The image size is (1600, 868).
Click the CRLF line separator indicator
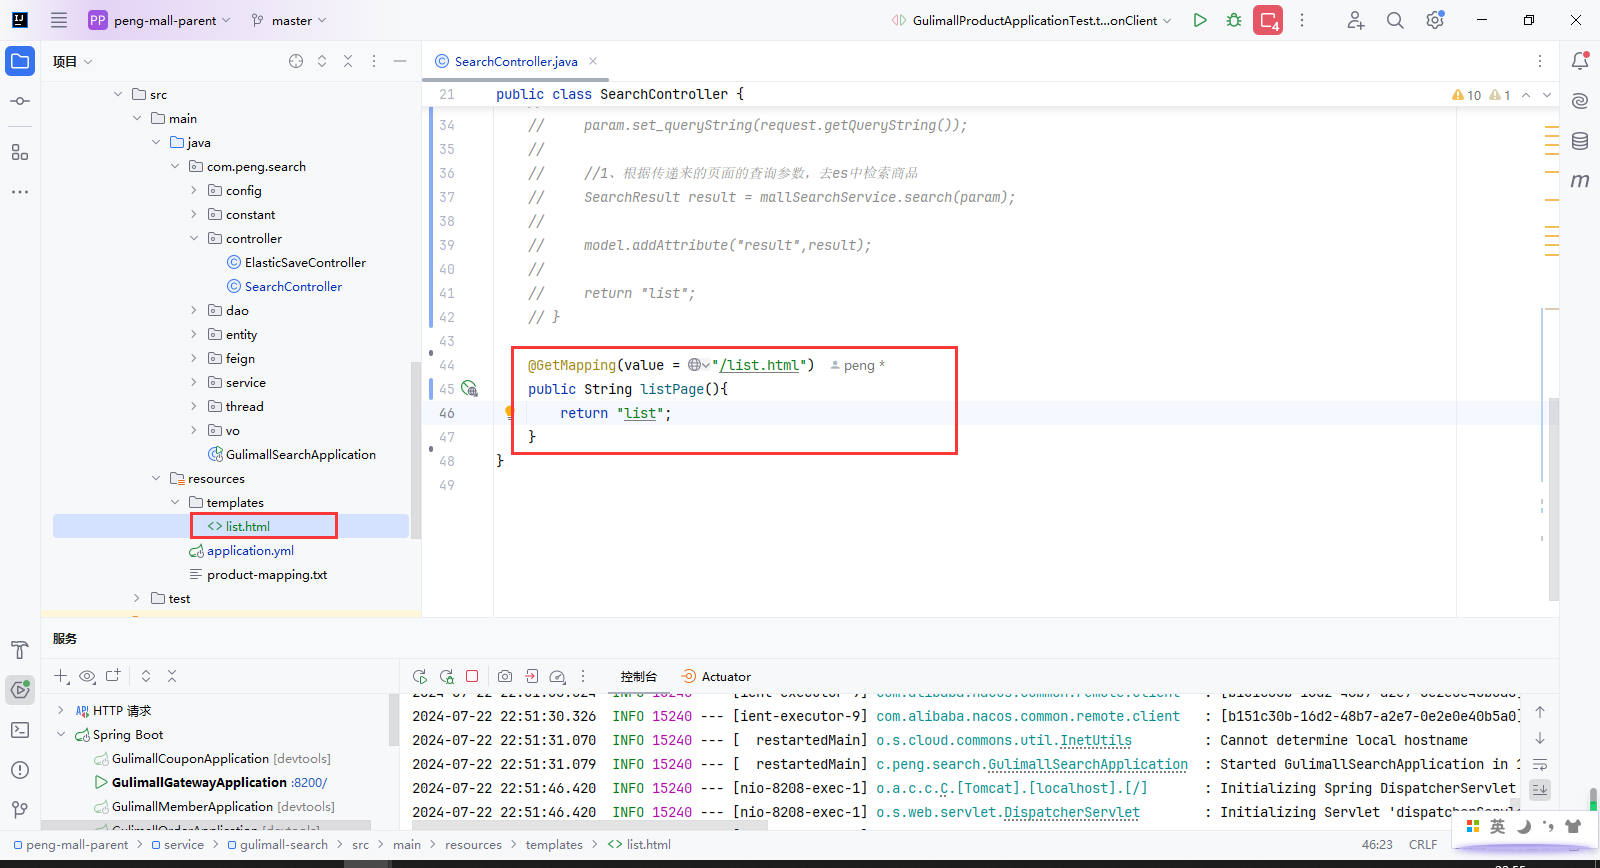[x=1423, y=845]
